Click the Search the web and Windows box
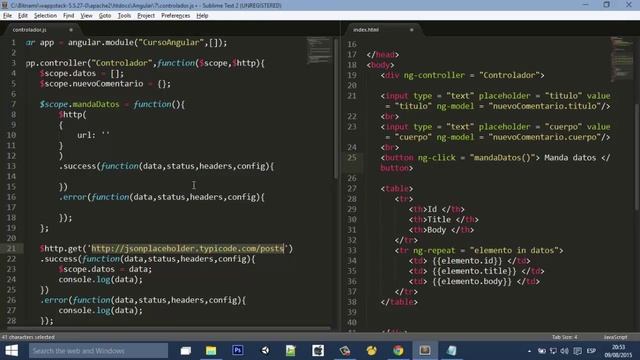 click(x=98, y=351)
